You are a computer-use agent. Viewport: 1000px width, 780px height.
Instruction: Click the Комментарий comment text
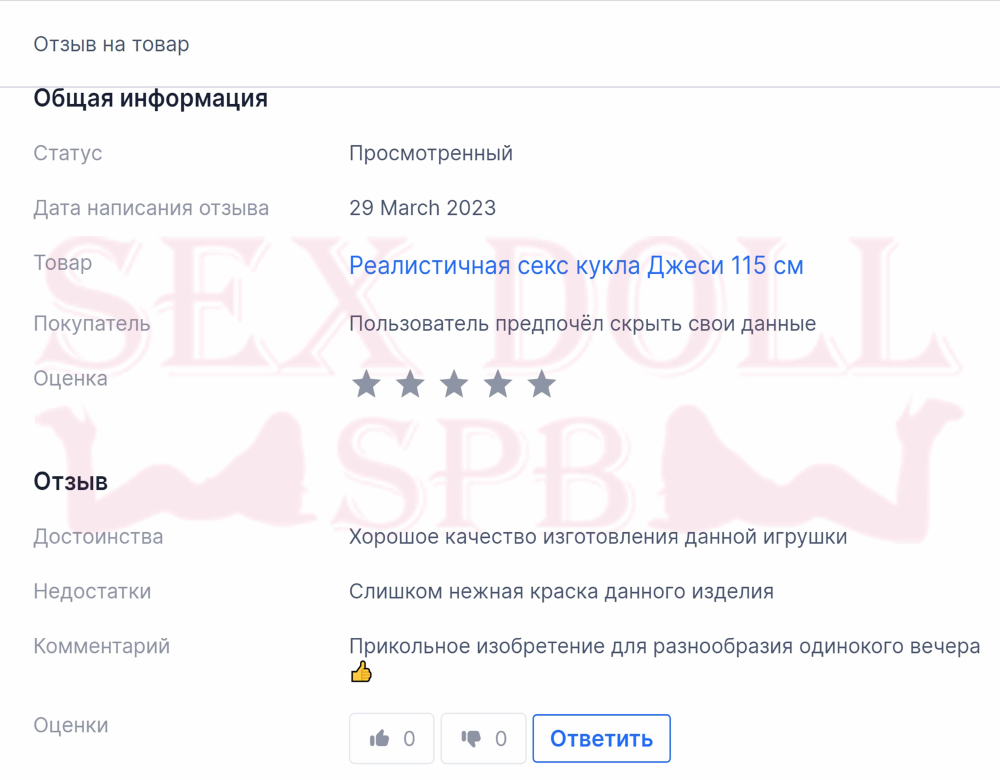[665, 646]
